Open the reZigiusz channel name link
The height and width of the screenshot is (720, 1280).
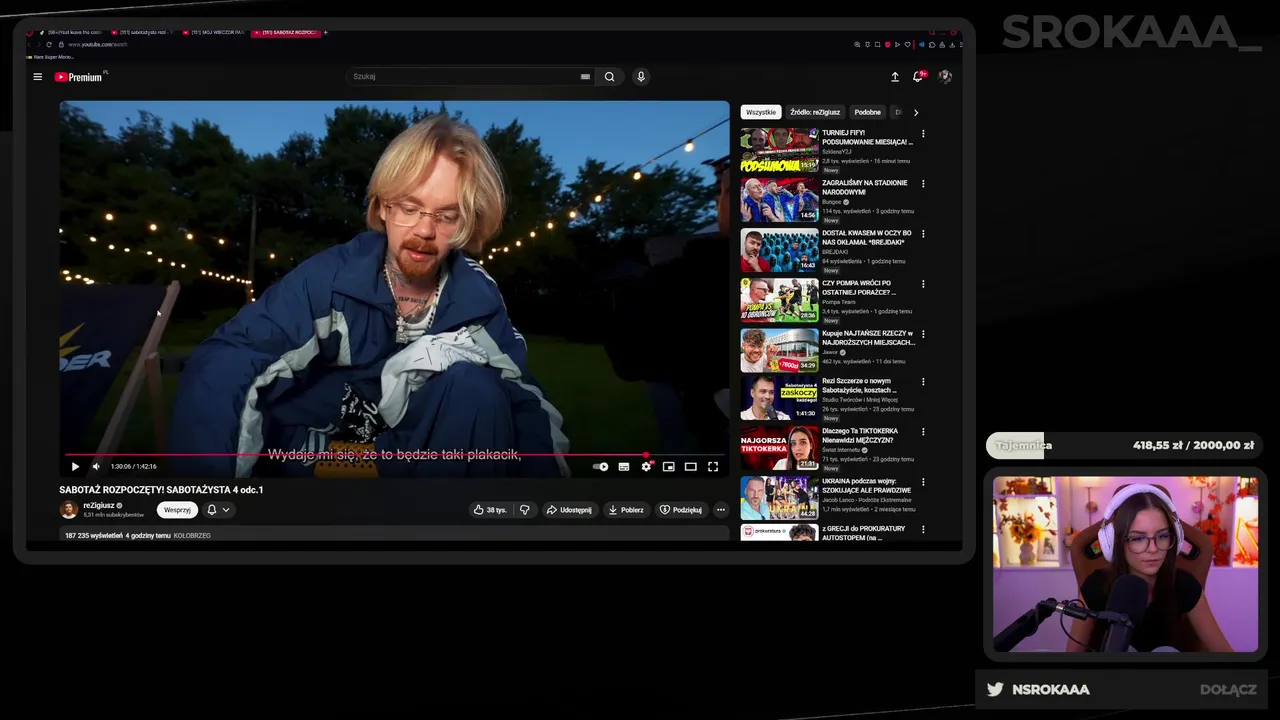pos(99,506)
